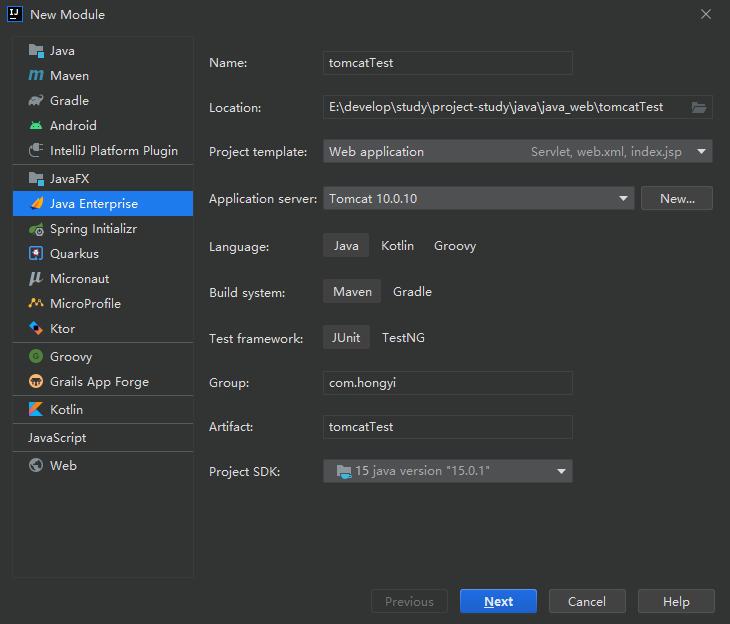Select JavaScript in the module type list
730x624 pixels.
pyautogui.click(x=57, y=438)
